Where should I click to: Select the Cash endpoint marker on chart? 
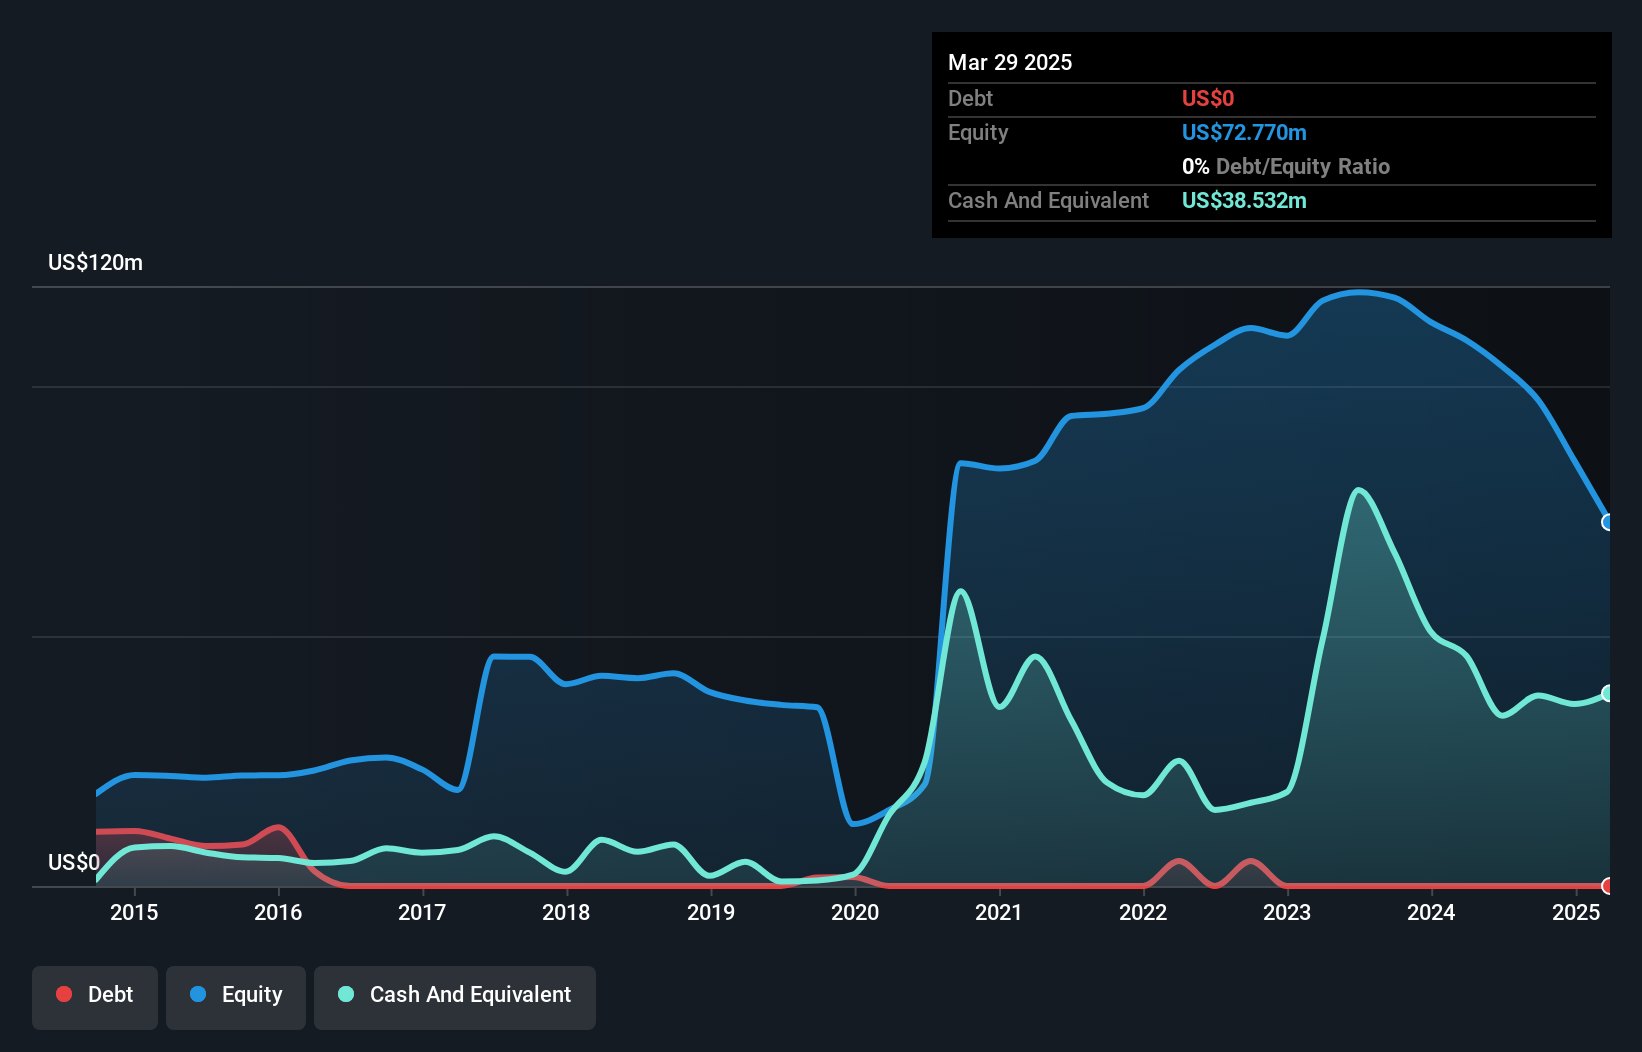pyautogui.click(x=1608, y=693)
